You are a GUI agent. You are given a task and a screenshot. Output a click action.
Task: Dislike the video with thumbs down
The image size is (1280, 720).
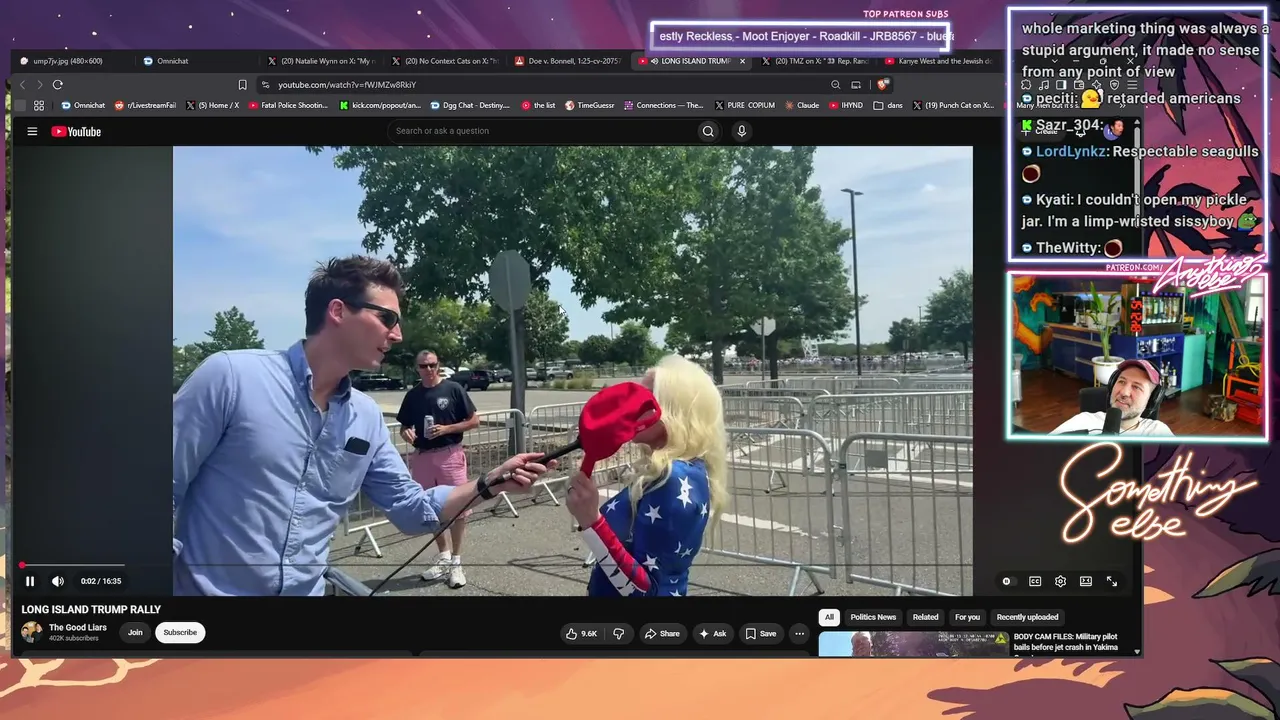coord(619,633)
